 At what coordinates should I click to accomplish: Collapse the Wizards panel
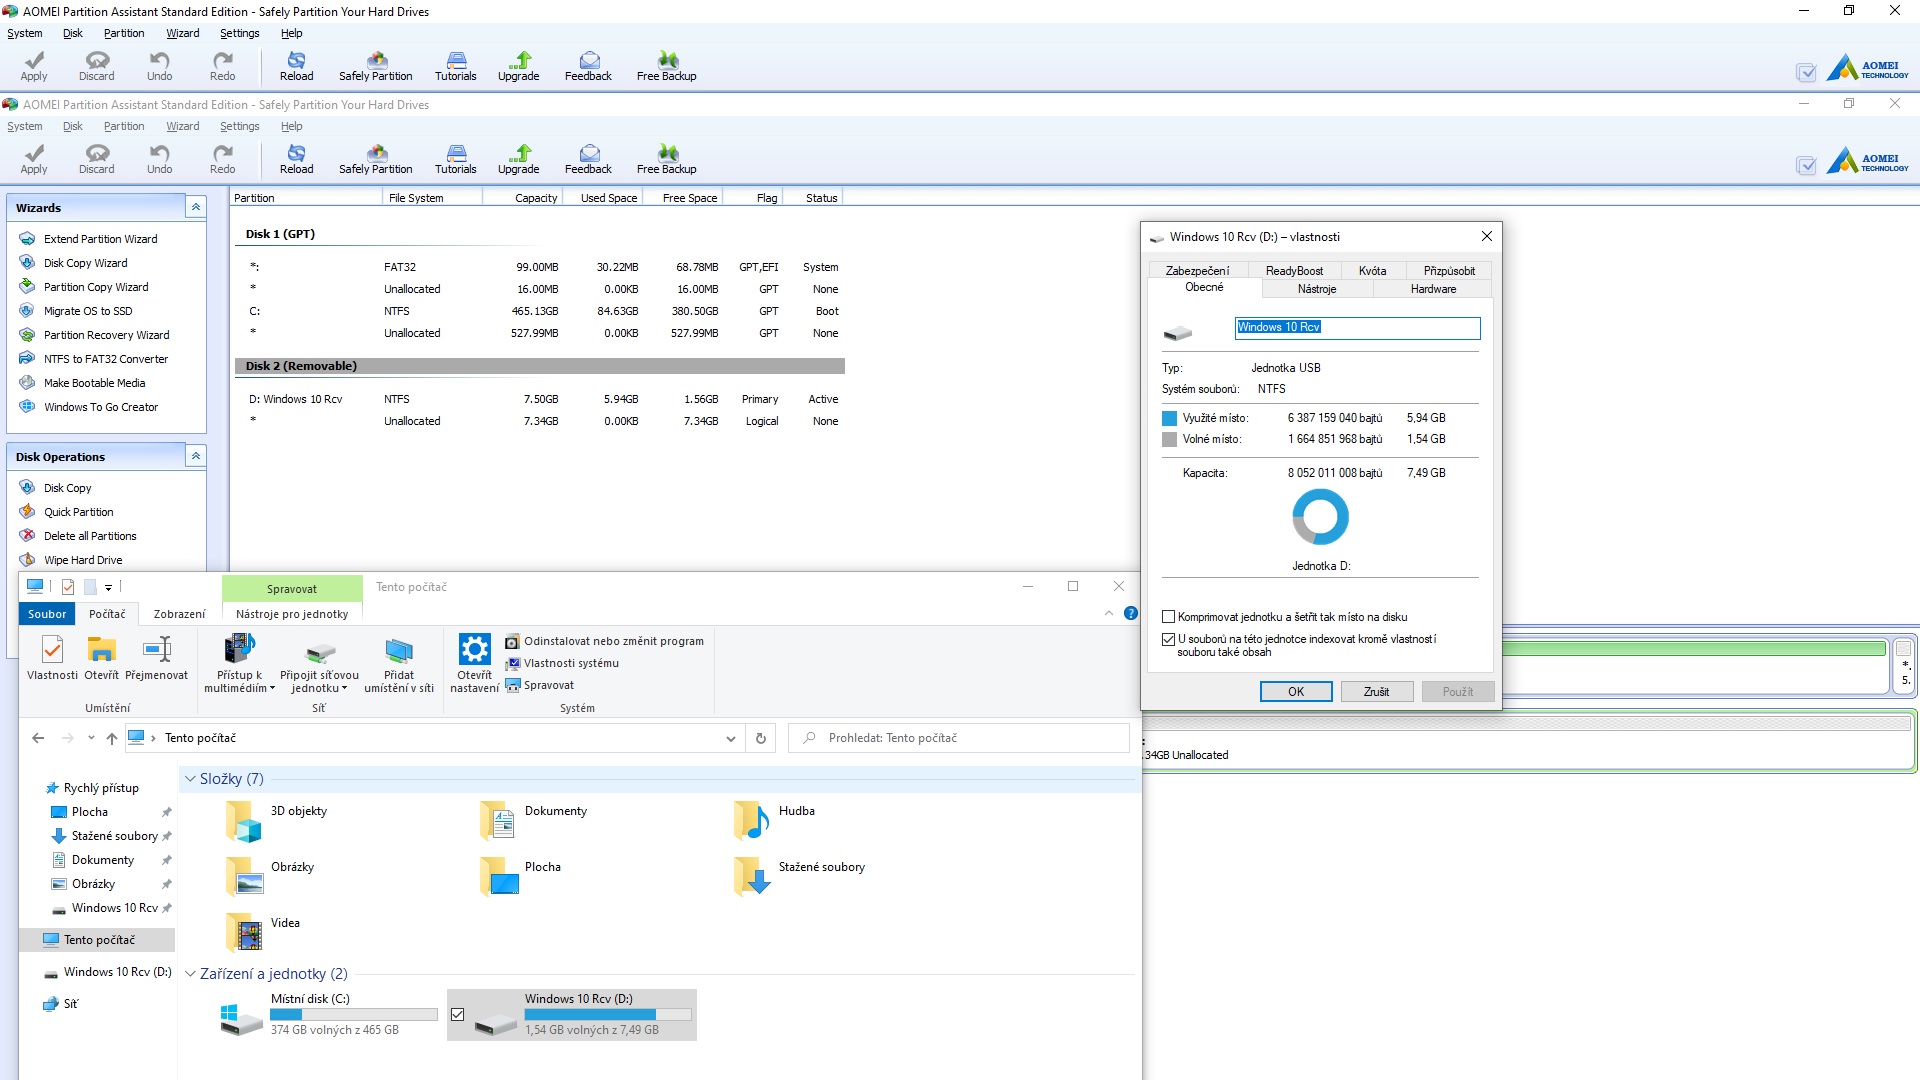coord(196,207)
